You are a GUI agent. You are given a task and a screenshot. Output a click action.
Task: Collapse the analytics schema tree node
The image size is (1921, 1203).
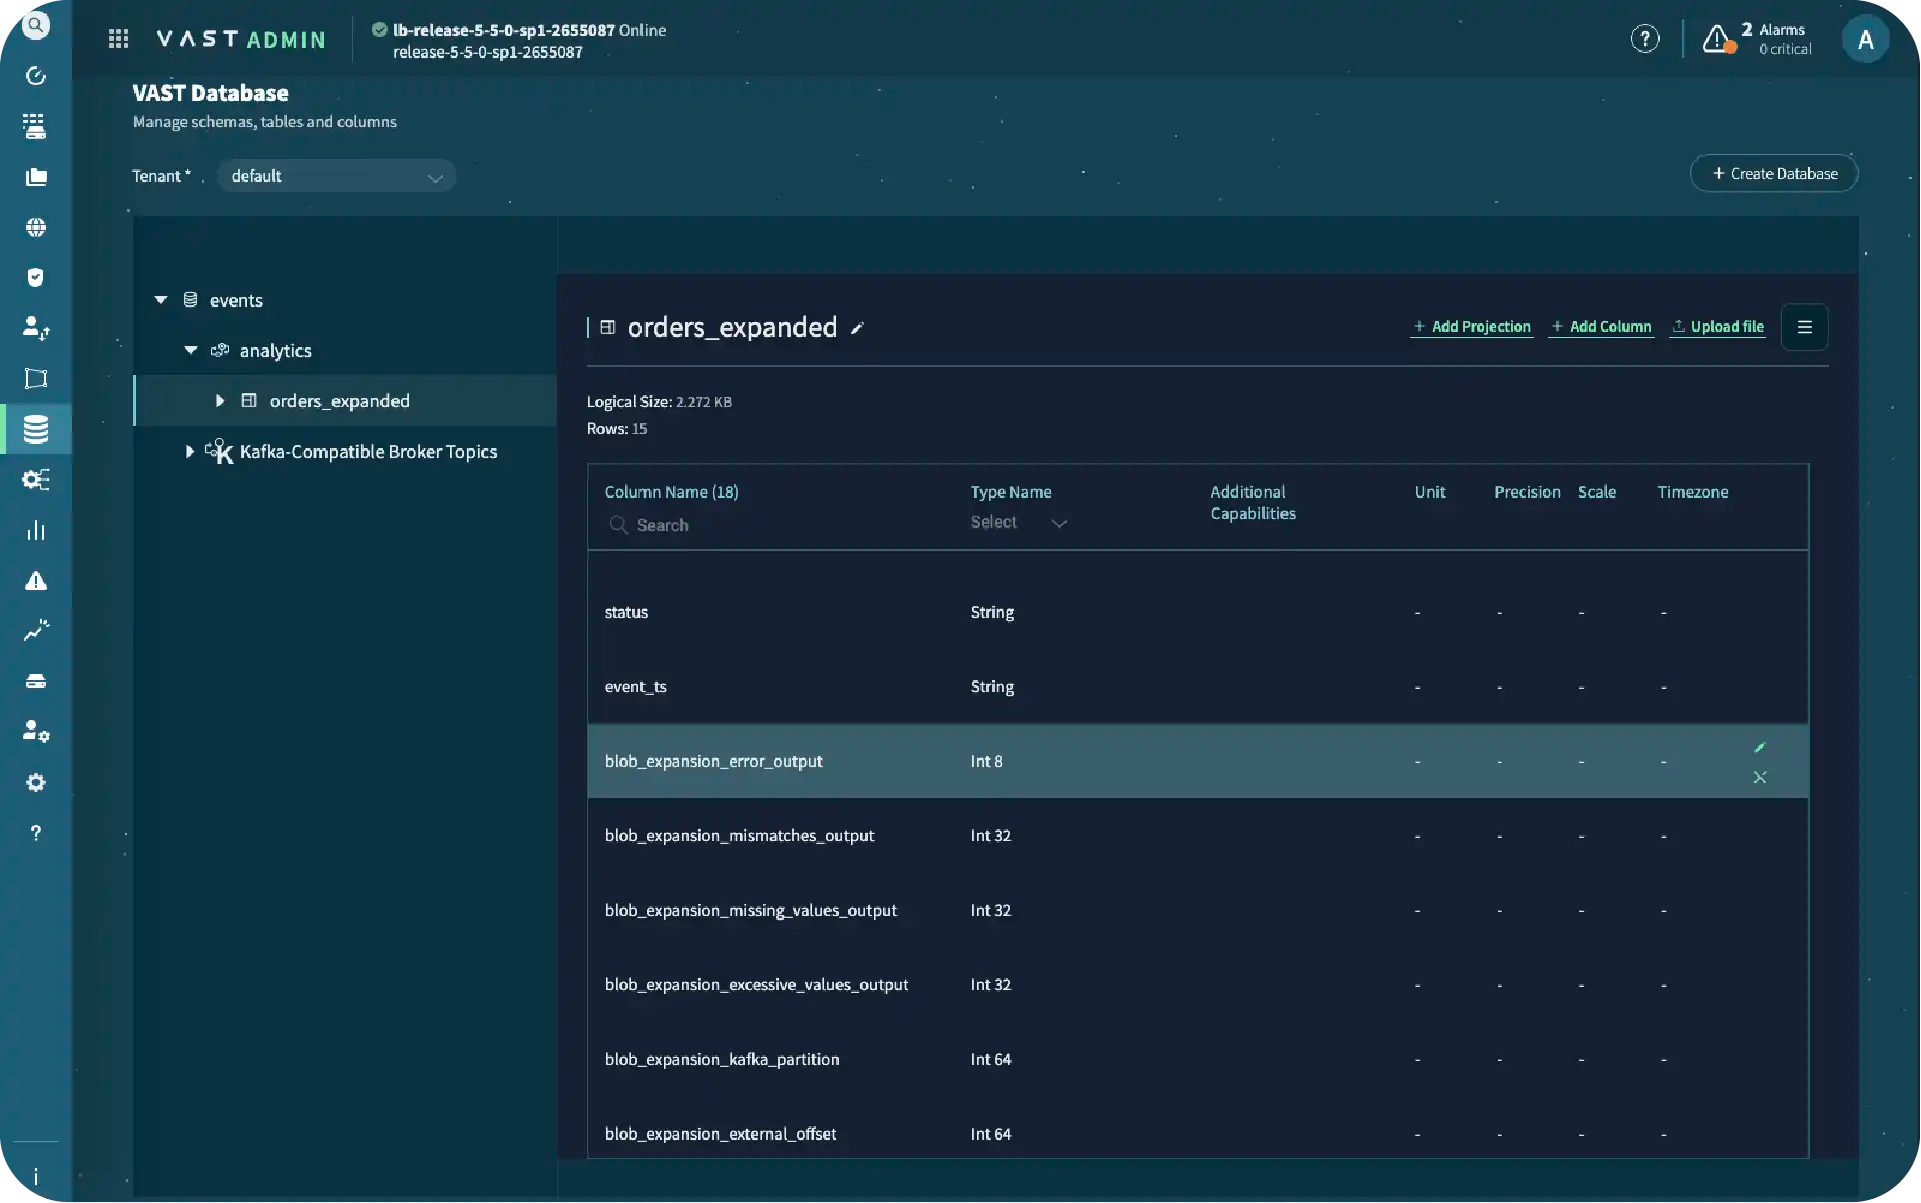click(x=191, y=350)
